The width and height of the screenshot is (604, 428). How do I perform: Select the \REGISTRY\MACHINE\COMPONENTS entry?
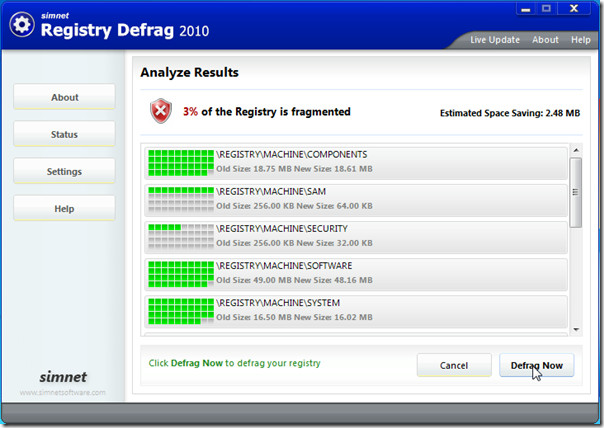tap(356, 163)
